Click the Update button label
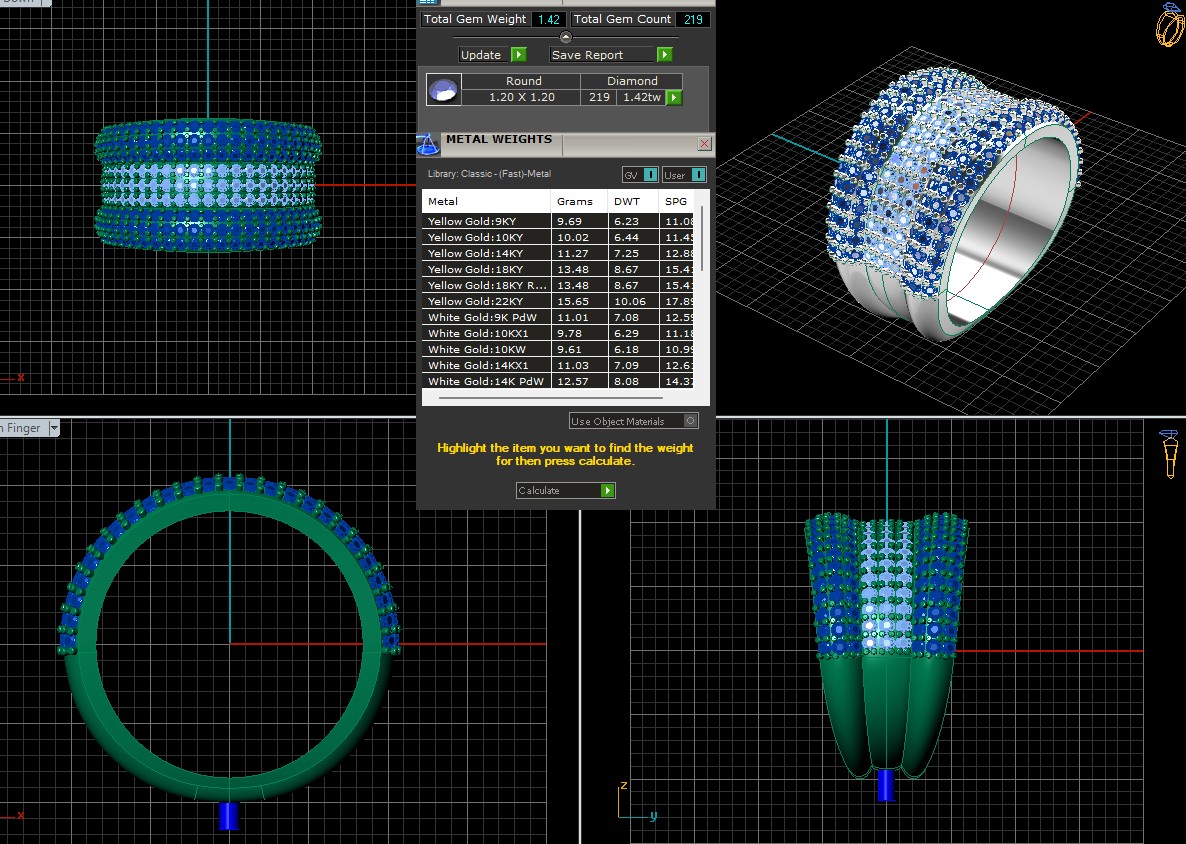 [482, 55]
